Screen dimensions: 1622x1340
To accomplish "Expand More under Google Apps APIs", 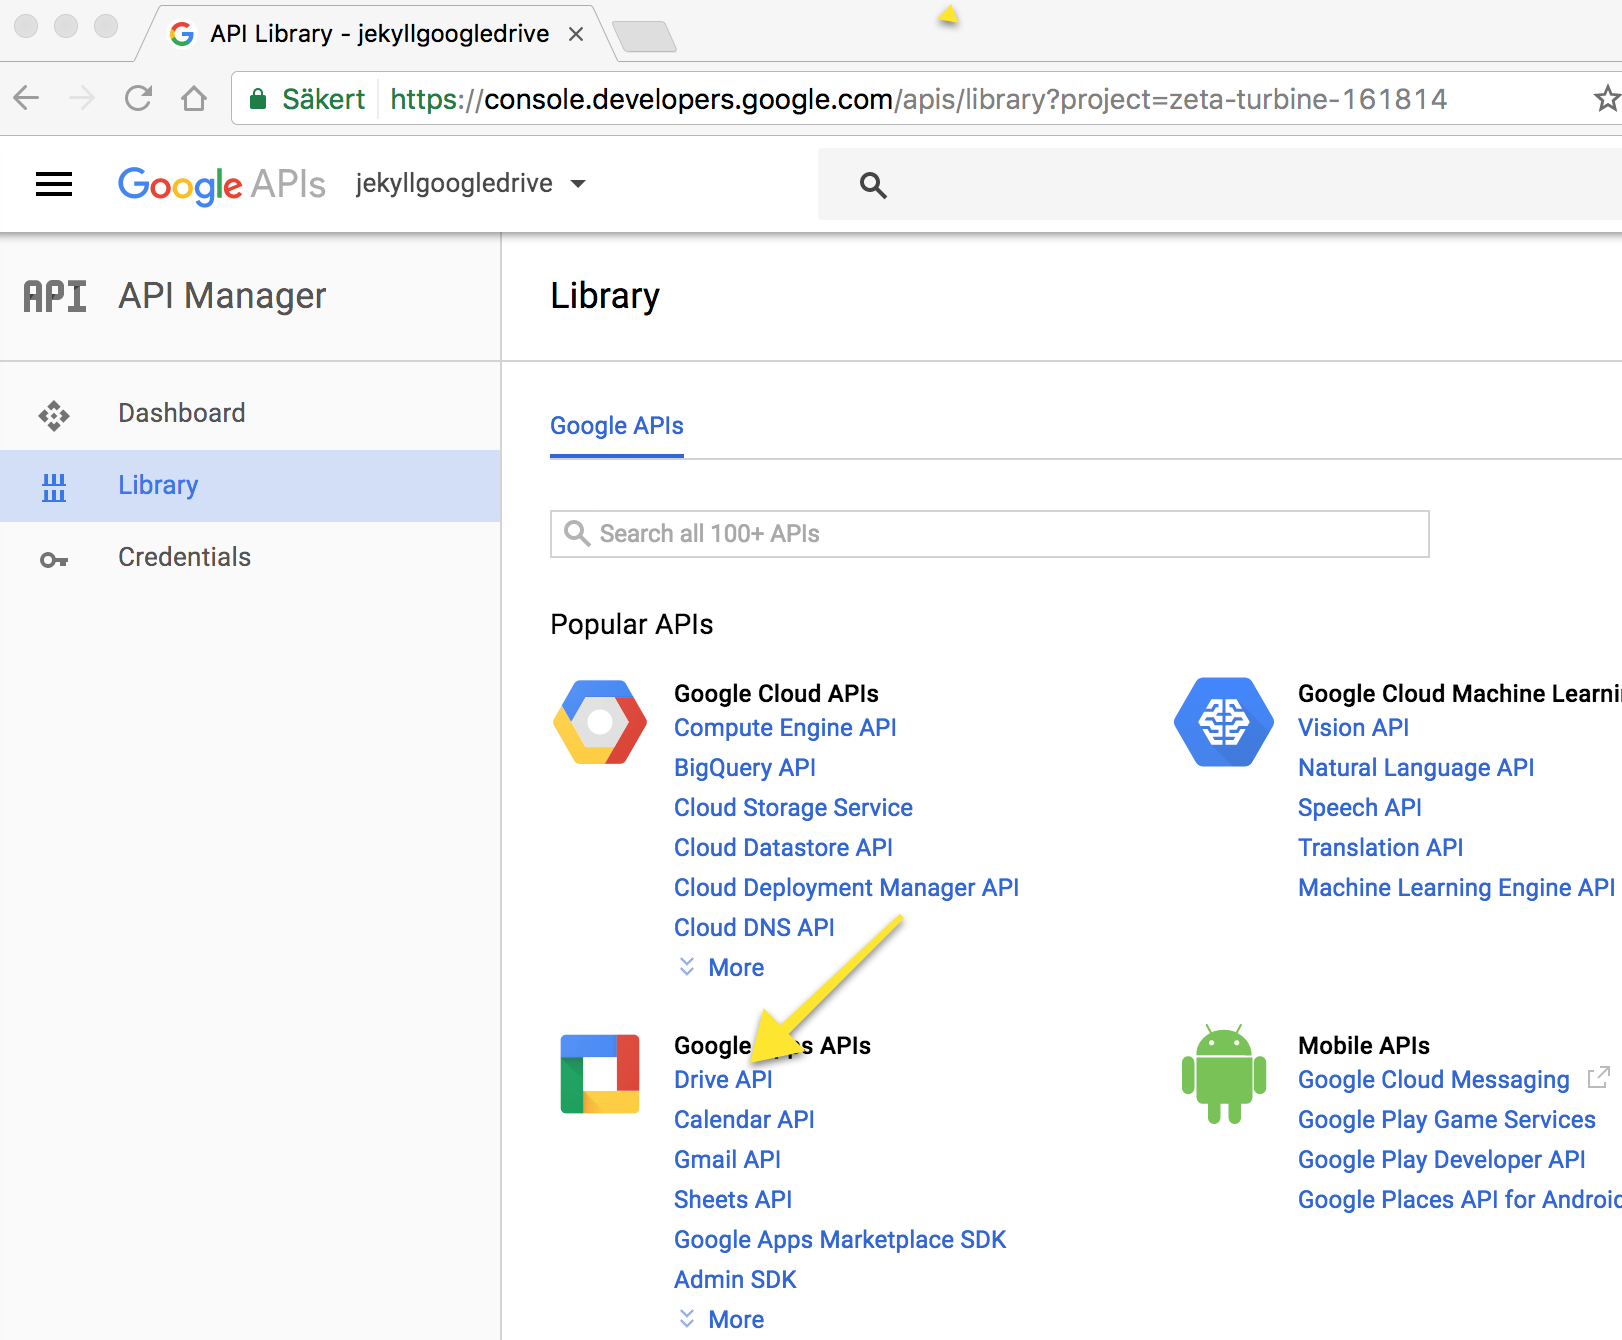I will pyautogui.click(x=721, y=1319).
